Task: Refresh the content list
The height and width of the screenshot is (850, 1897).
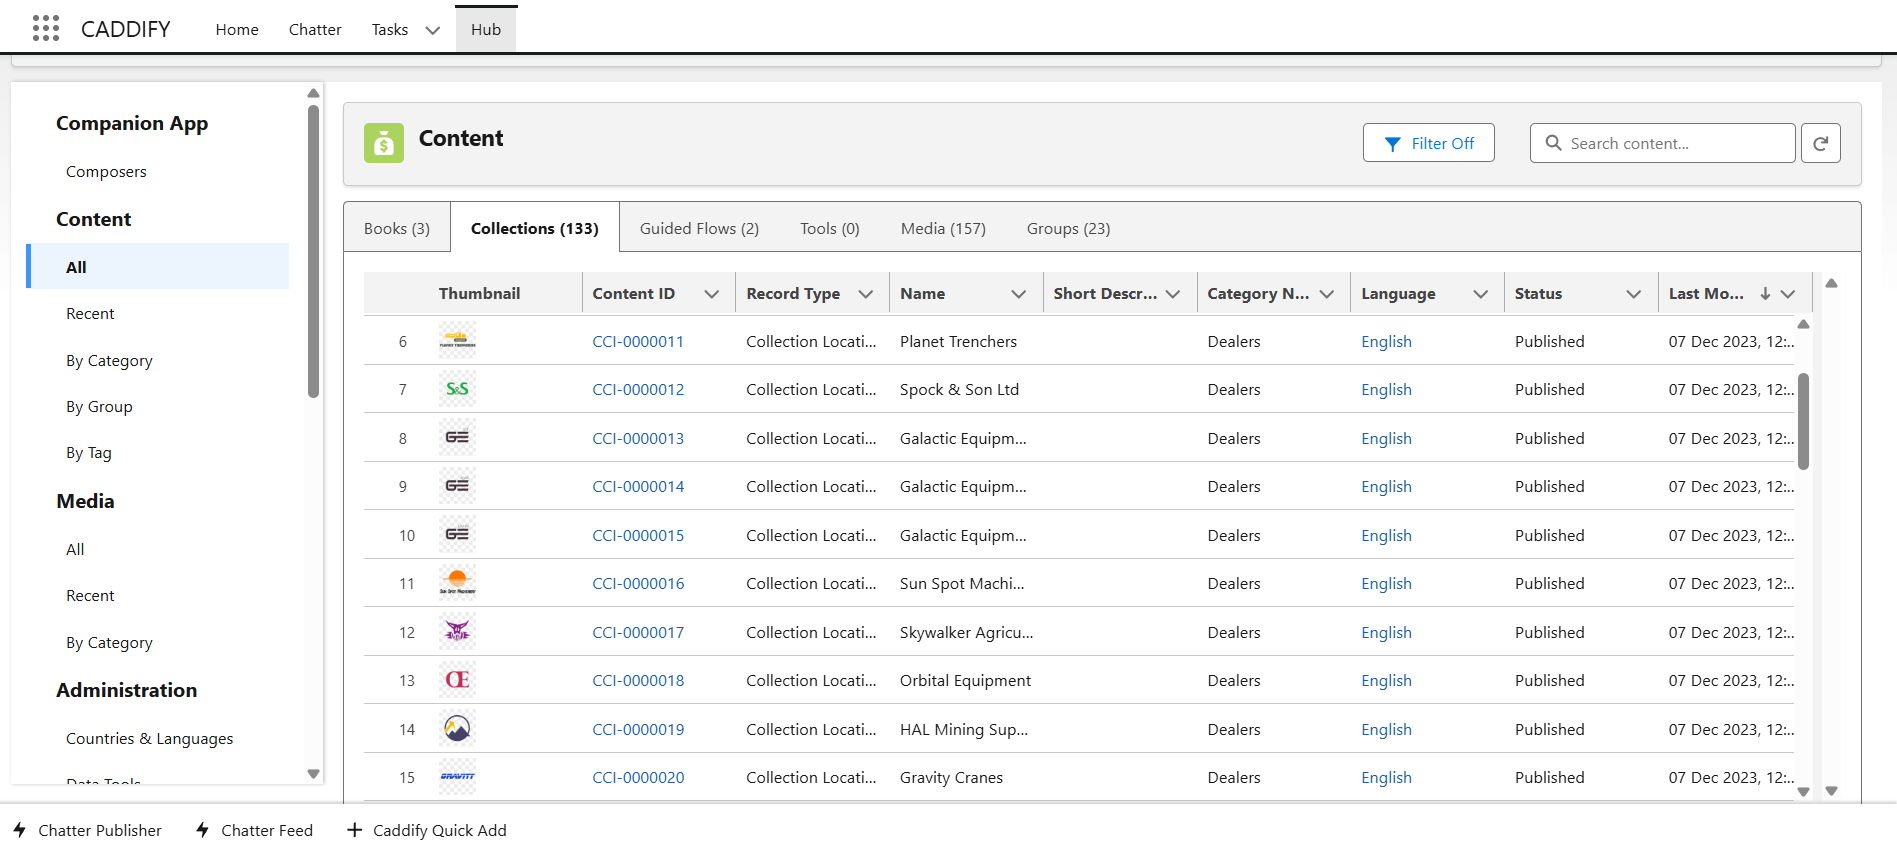Action: point(1820,143)
